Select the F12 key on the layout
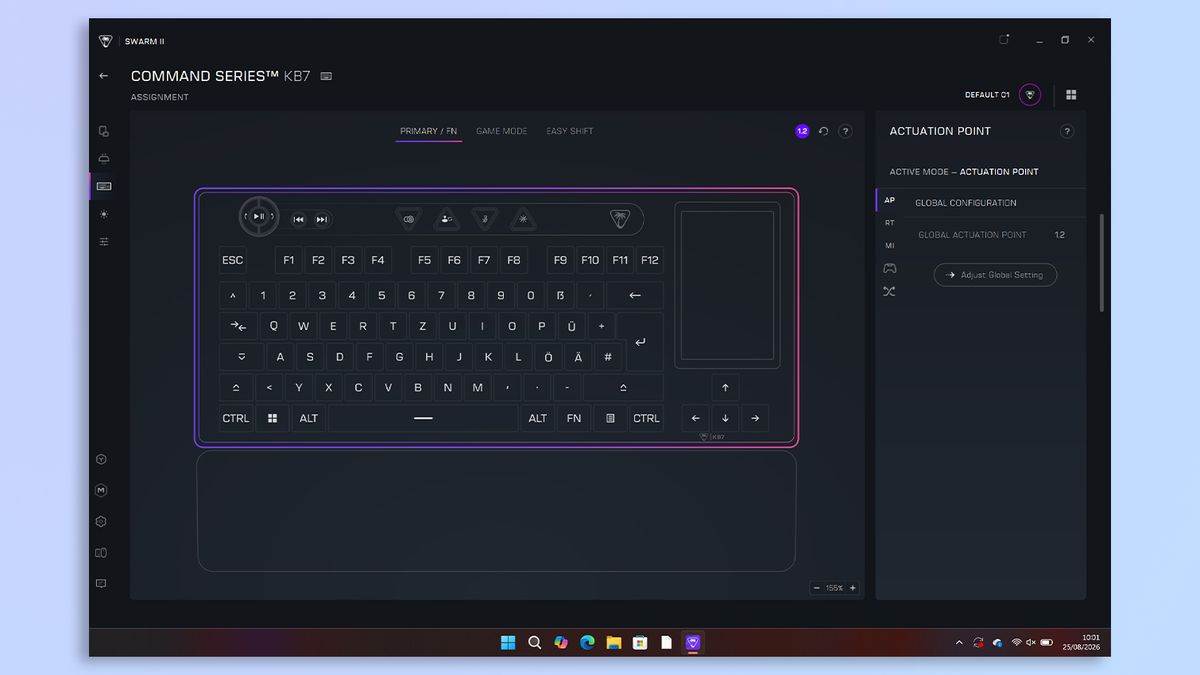Image resolution: width=1200 pixels, height=675 pixels. click(650, 260)
